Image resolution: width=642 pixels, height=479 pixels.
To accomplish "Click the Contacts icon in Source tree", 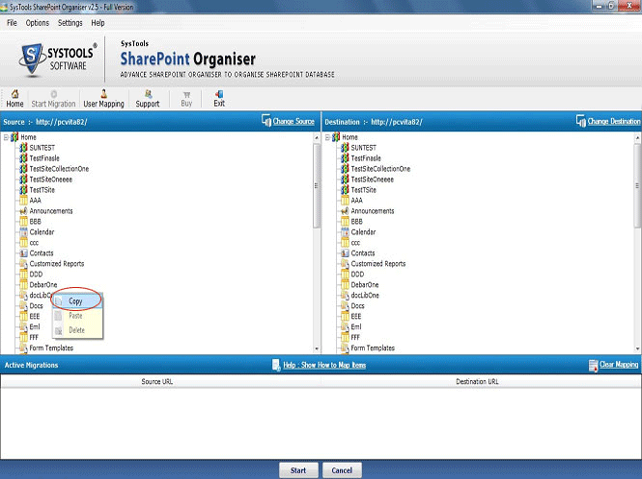I will pyautogui.click(x=24, y=253).
